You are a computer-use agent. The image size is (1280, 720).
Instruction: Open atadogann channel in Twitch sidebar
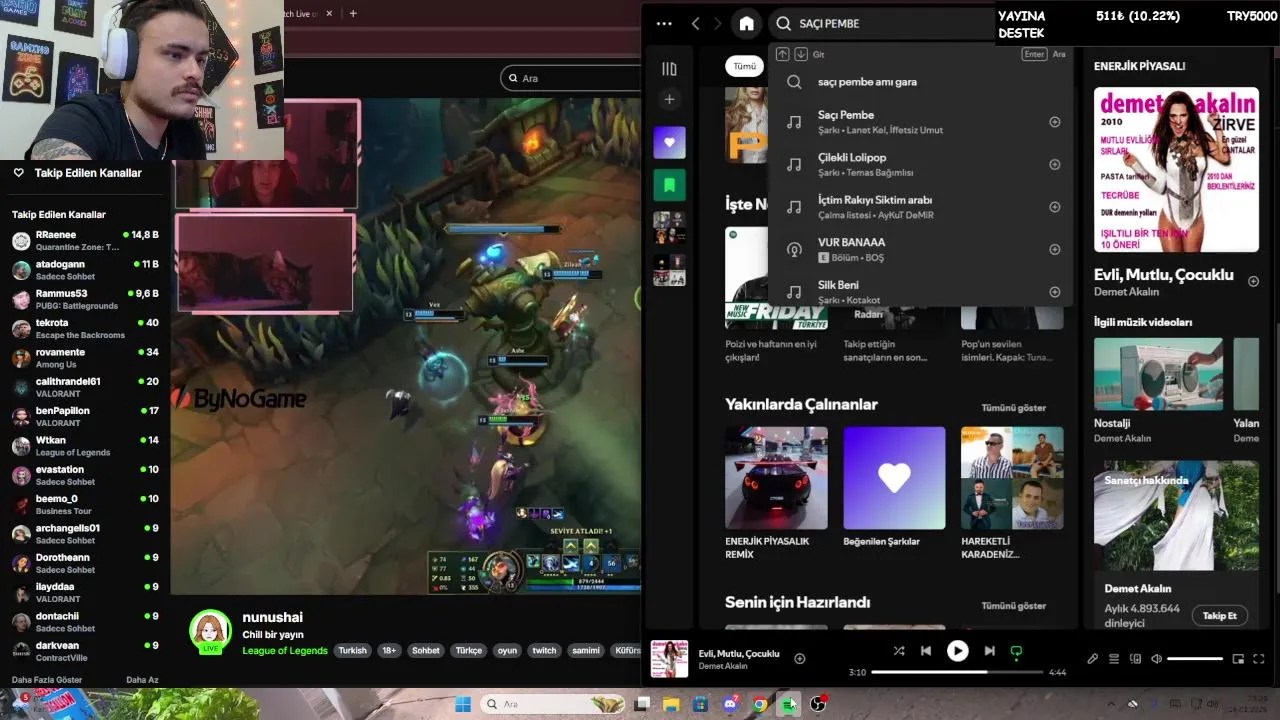point(85,270)
